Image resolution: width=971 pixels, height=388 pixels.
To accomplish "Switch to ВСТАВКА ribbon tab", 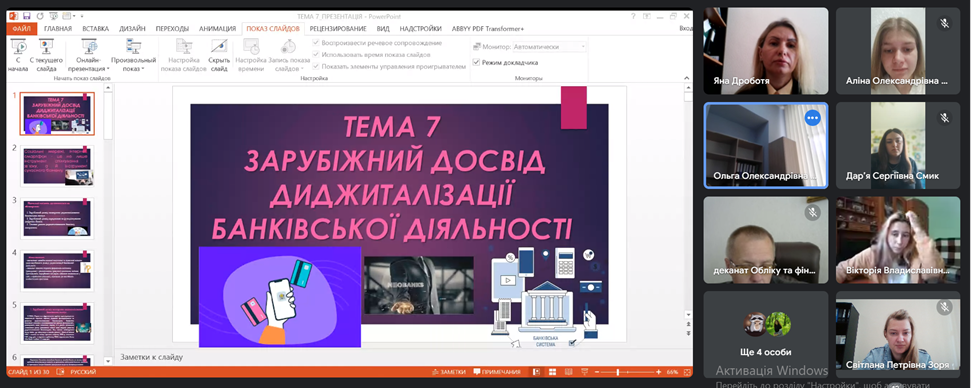I will point(95,28).
